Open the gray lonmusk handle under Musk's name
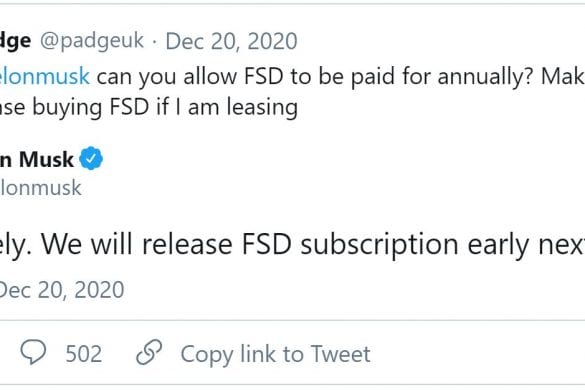 [x=41, y=187]
